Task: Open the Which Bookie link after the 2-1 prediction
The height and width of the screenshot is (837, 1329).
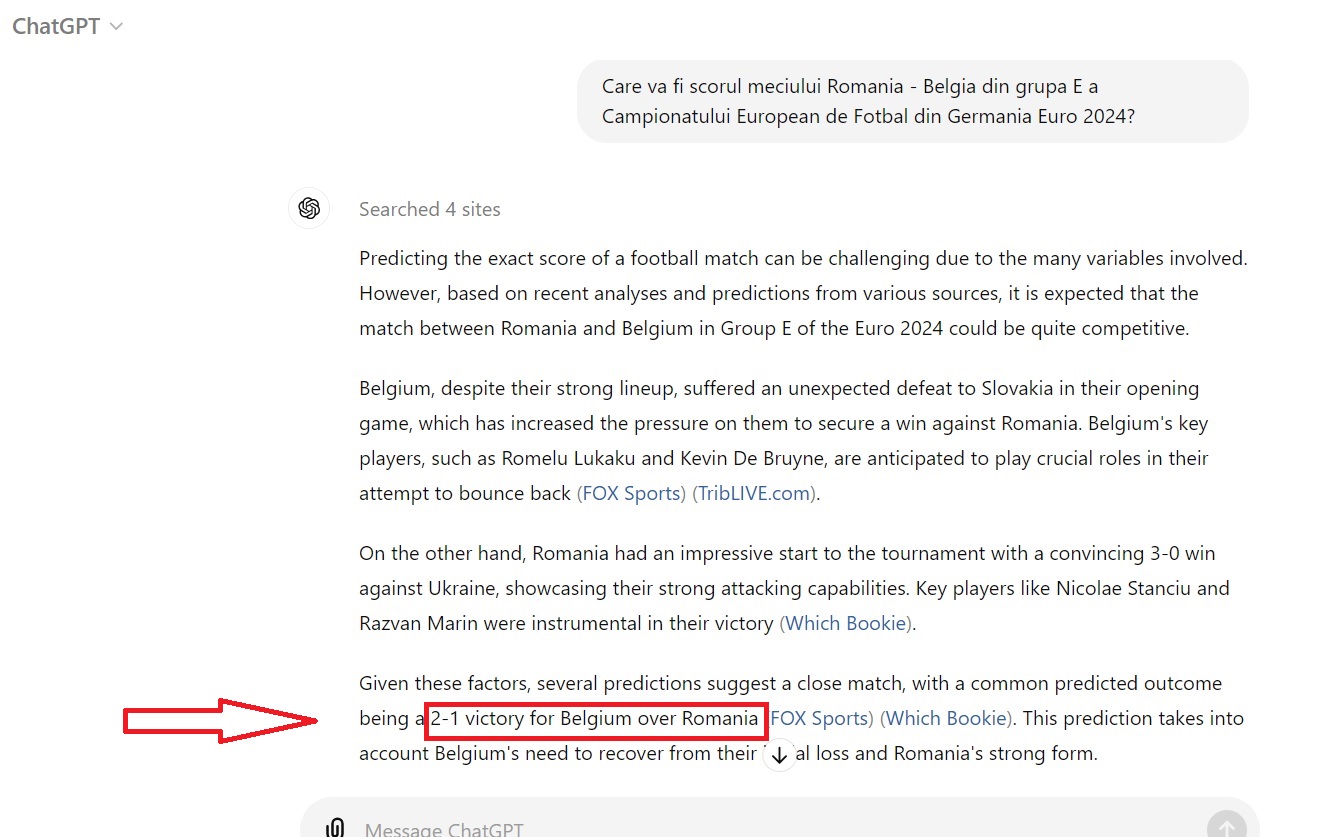Action: pyautogui.click(x=946, y=718)
